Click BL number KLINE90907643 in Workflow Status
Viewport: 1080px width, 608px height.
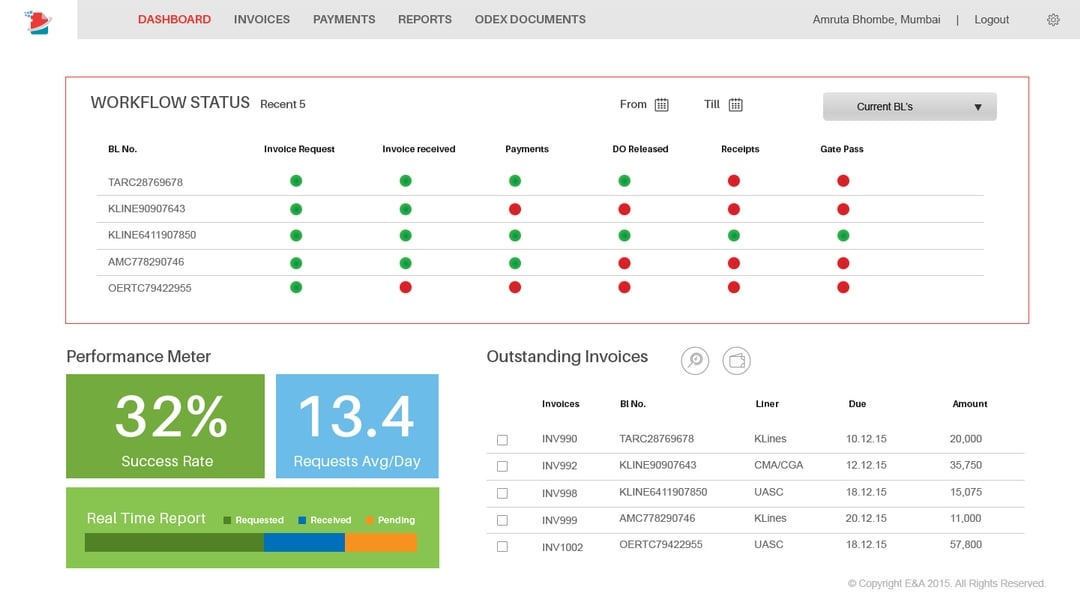(x=146, y=209)
